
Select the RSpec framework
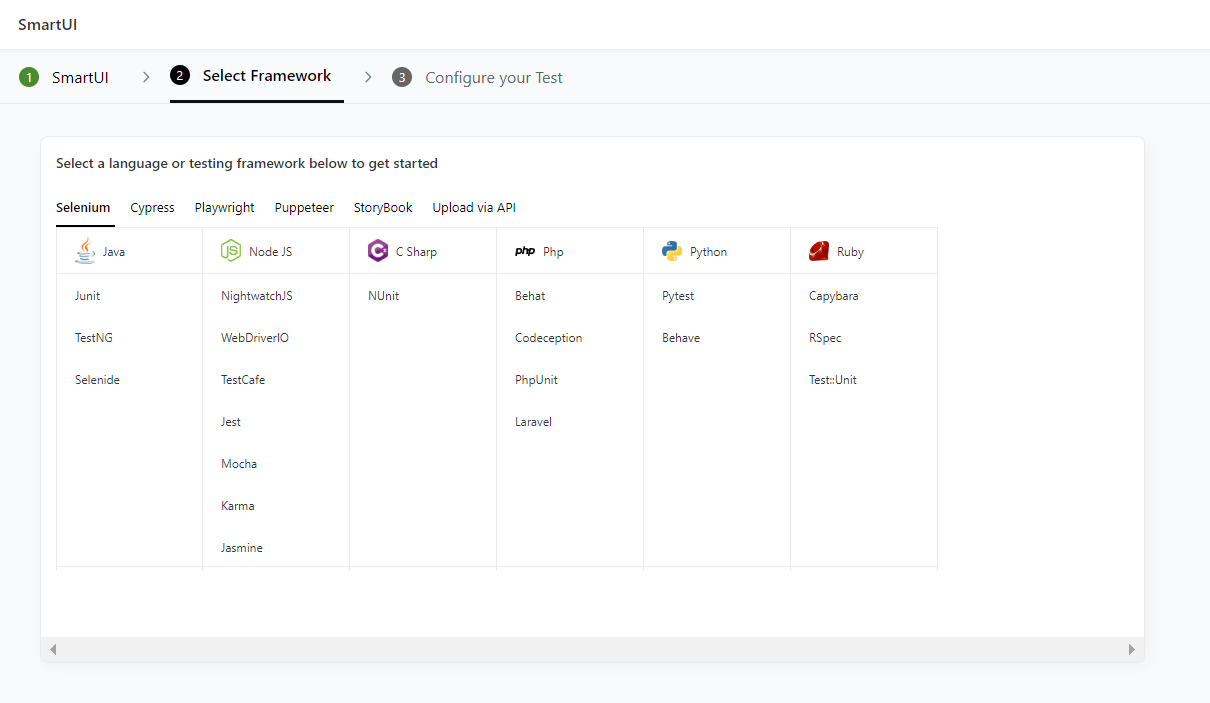(x=825, y=338)
